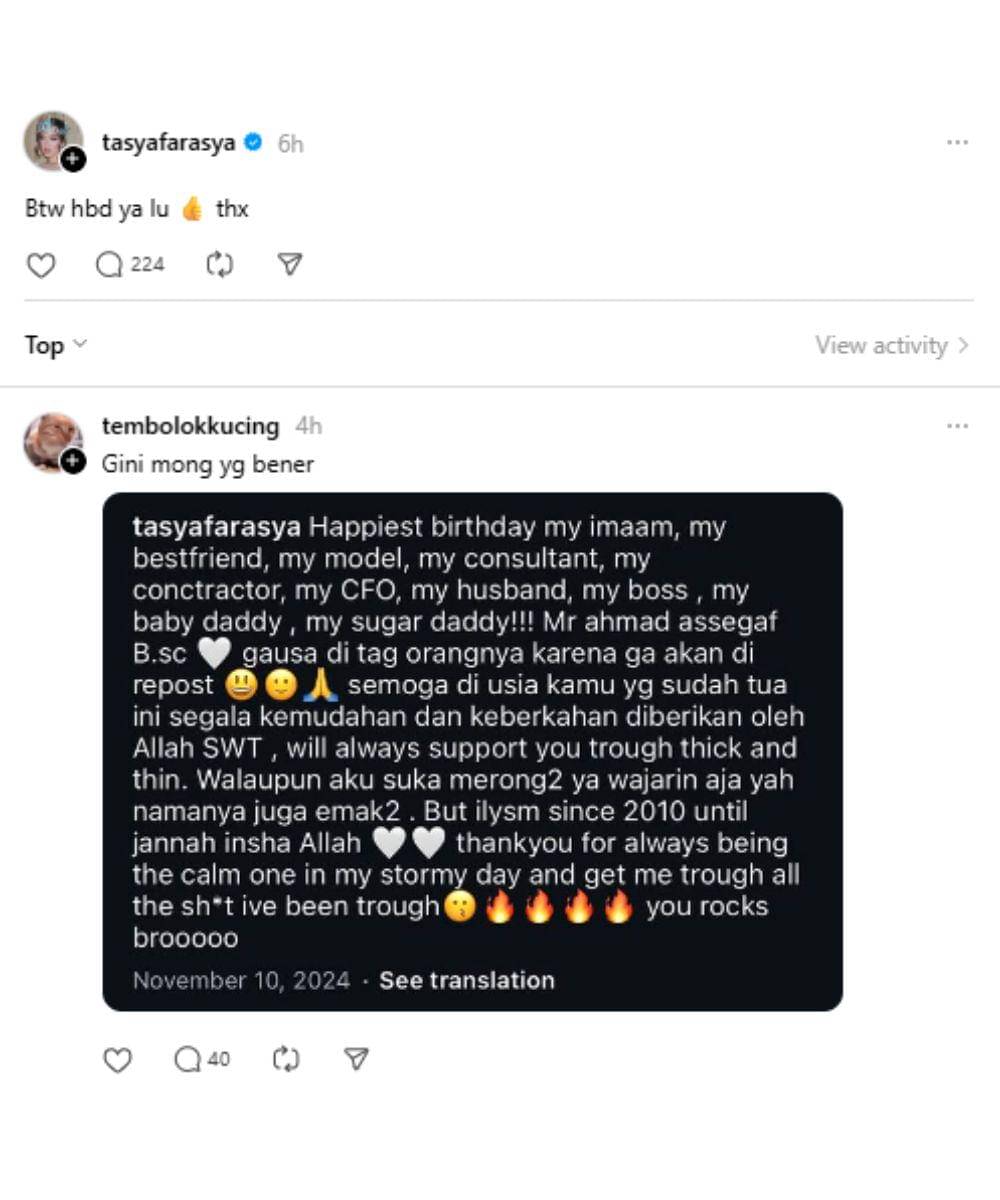This screenshot has width=1000, height=1200.
Task: Open tembolokkucing's profile name
Action: (x=188, y=425)
